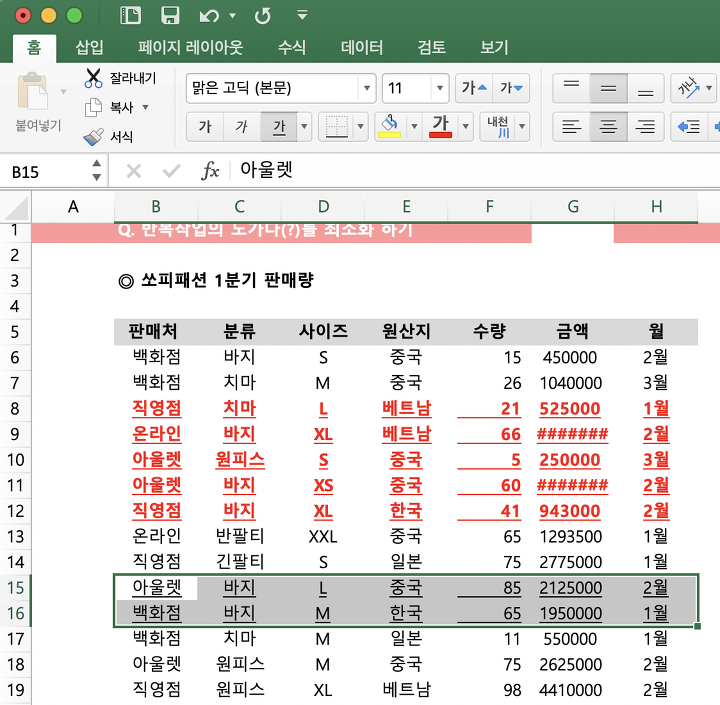The height and width of the screenshot is (705, 720).
Task: Switch to the 페이지 레이아웃 tab
Action: (x=190, y=47)
